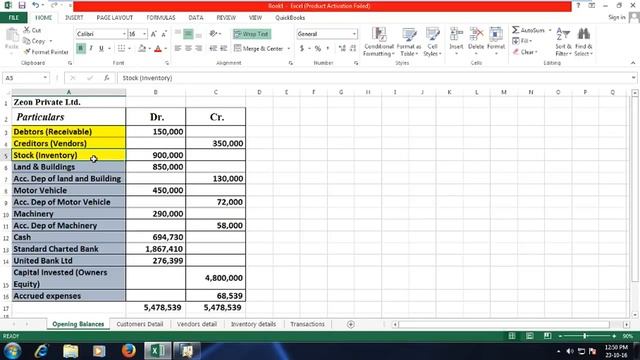Click the Copy icon in Clipboard group

[x=27, y=41]
